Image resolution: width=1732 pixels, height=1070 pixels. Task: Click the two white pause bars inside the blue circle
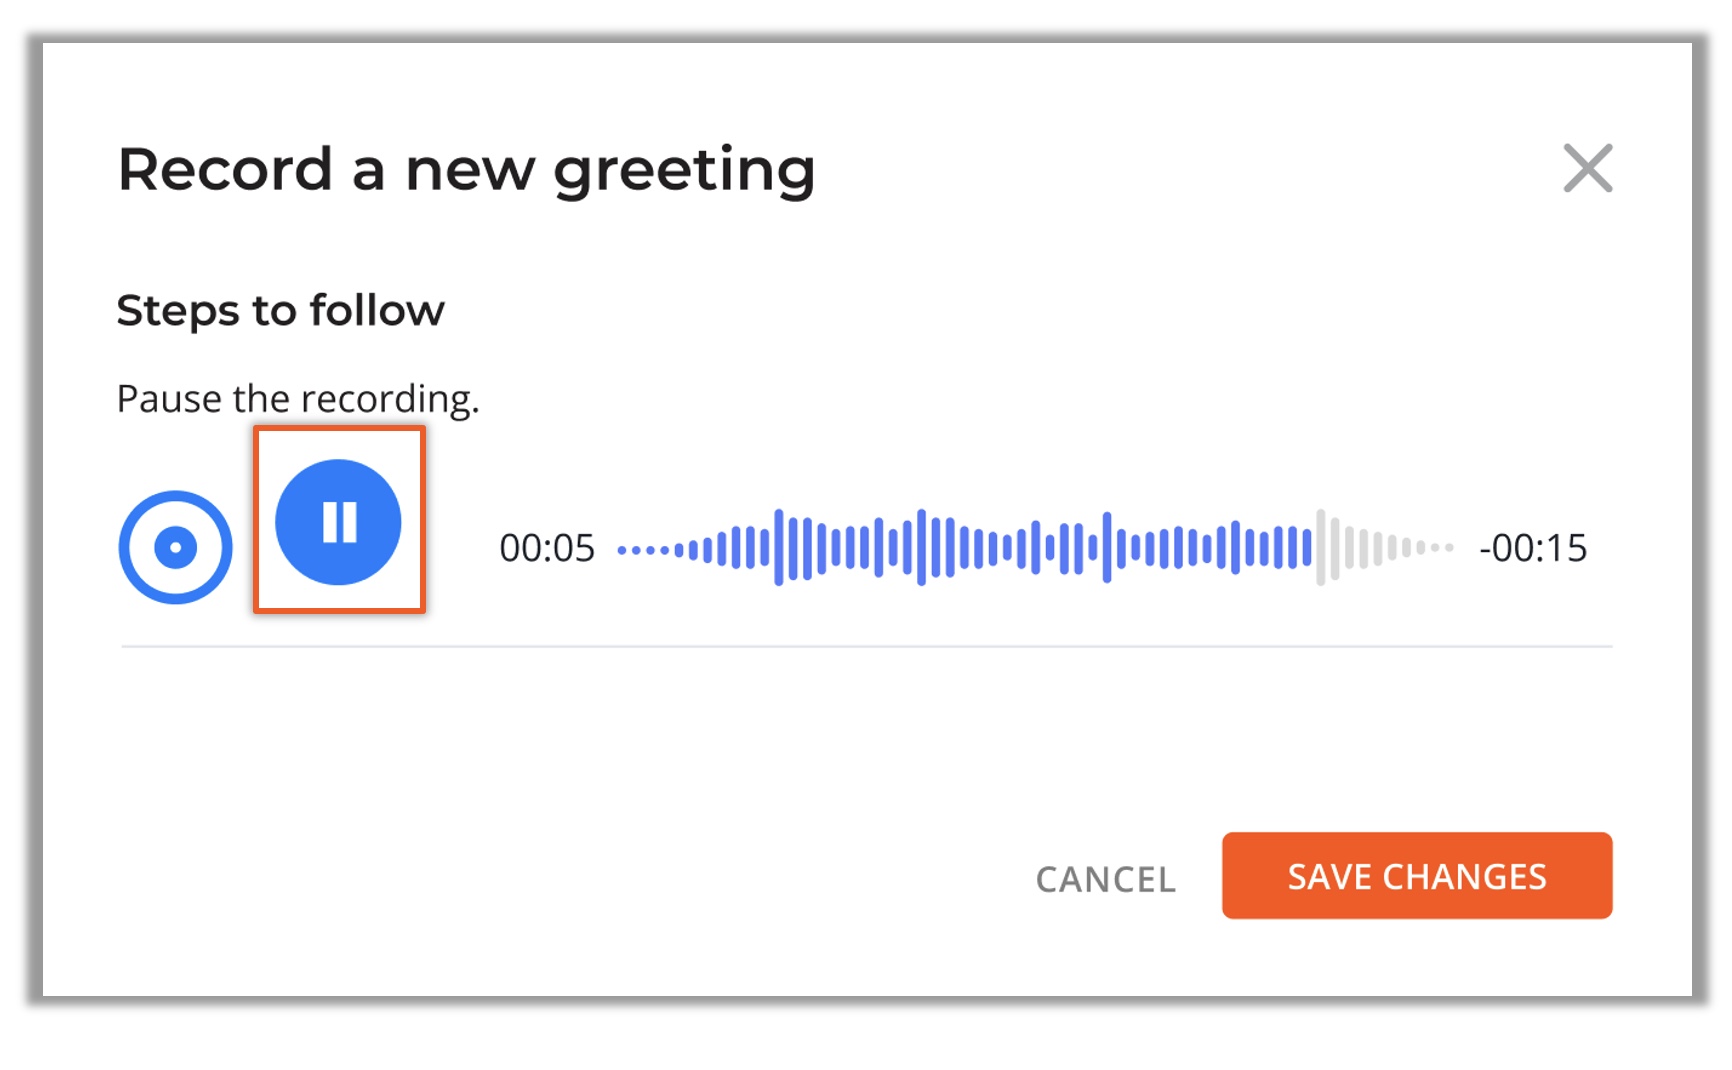click(339, 522)
